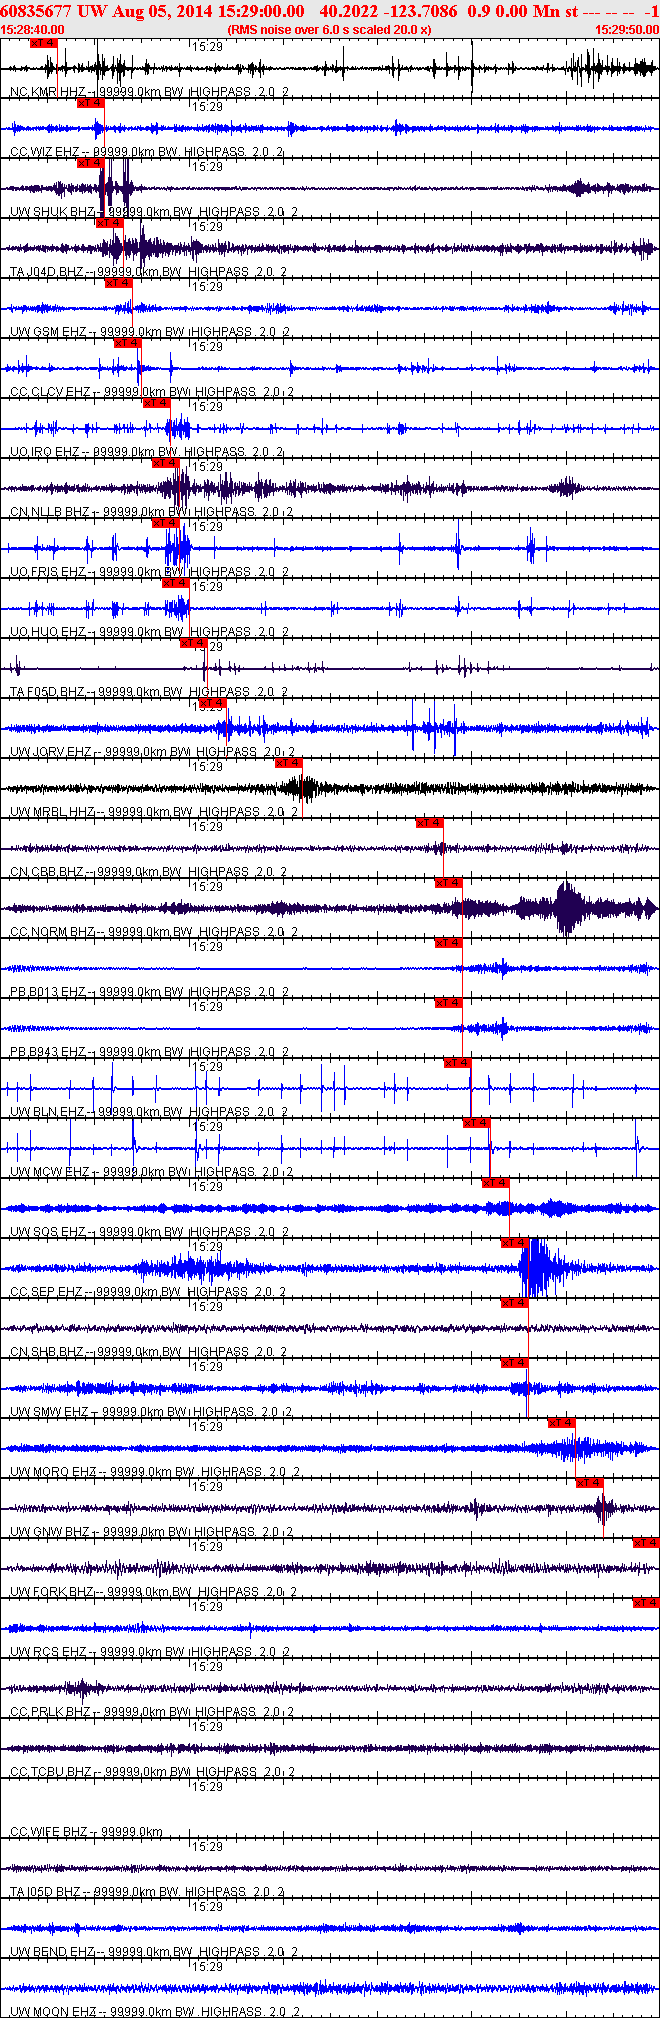660x2018 pixels.
Task: Select the red pick flag on UW.BLN trace
Action: click(x=458, y=1063)
